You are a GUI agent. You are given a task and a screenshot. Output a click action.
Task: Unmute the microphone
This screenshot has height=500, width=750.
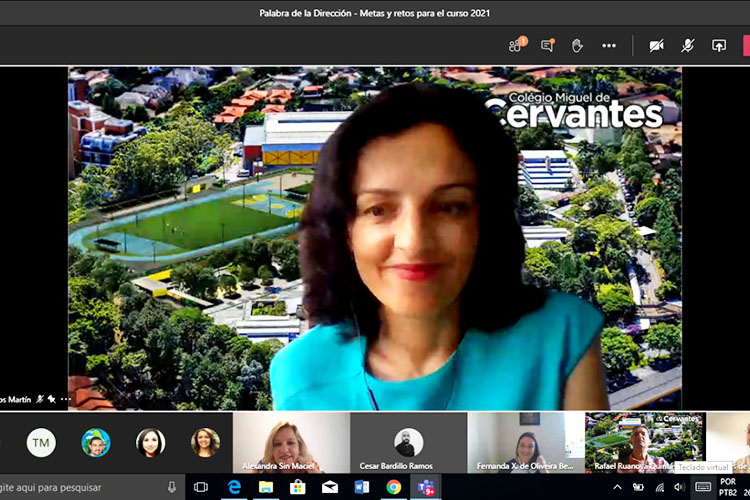tap(688, 45)
